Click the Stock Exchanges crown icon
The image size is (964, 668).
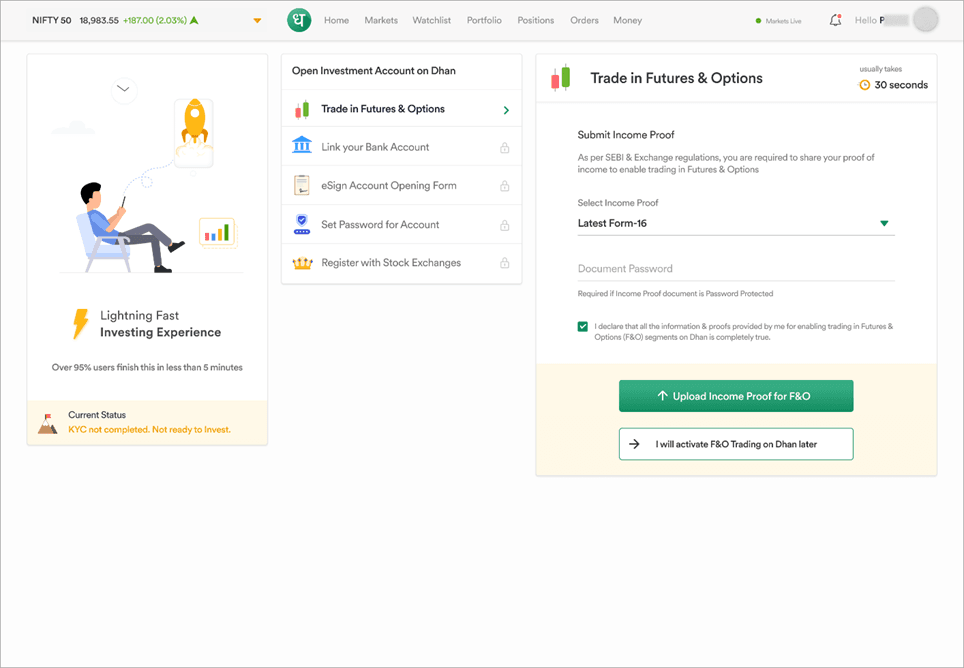pos(301,263)
